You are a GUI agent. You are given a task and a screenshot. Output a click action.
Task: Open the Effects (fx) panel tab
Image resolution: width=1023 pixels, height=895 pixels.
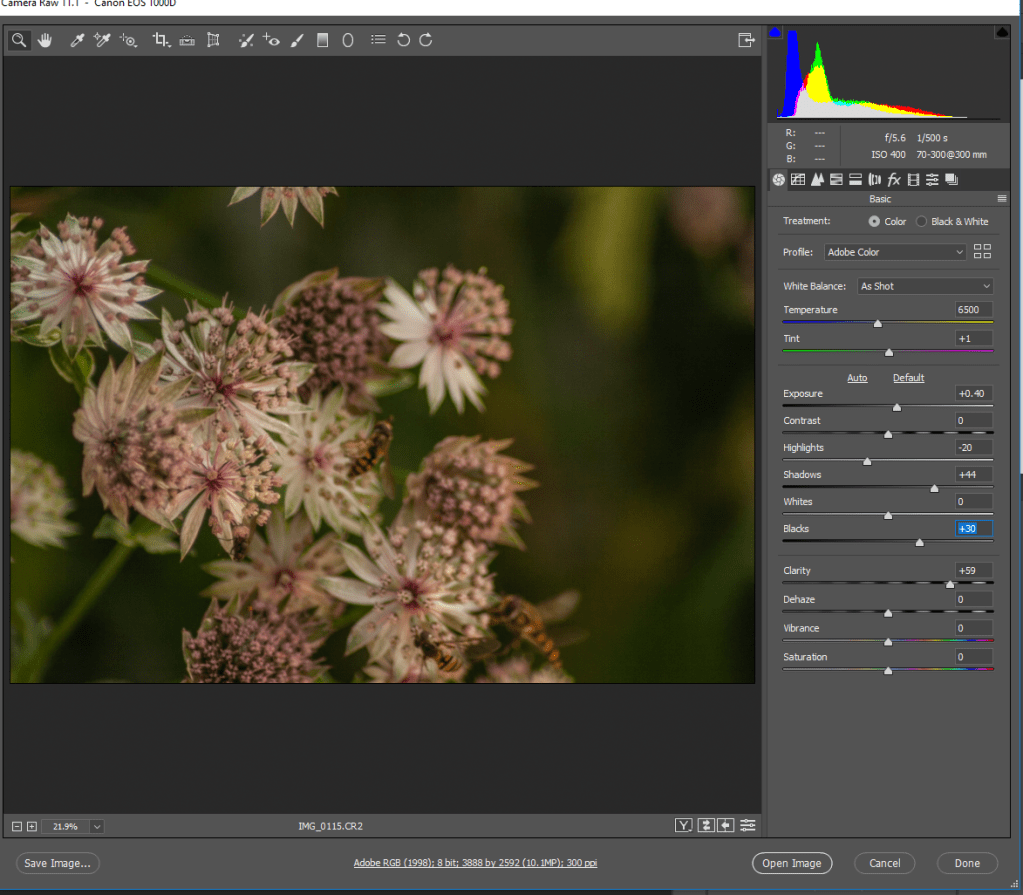pos(894,180)
